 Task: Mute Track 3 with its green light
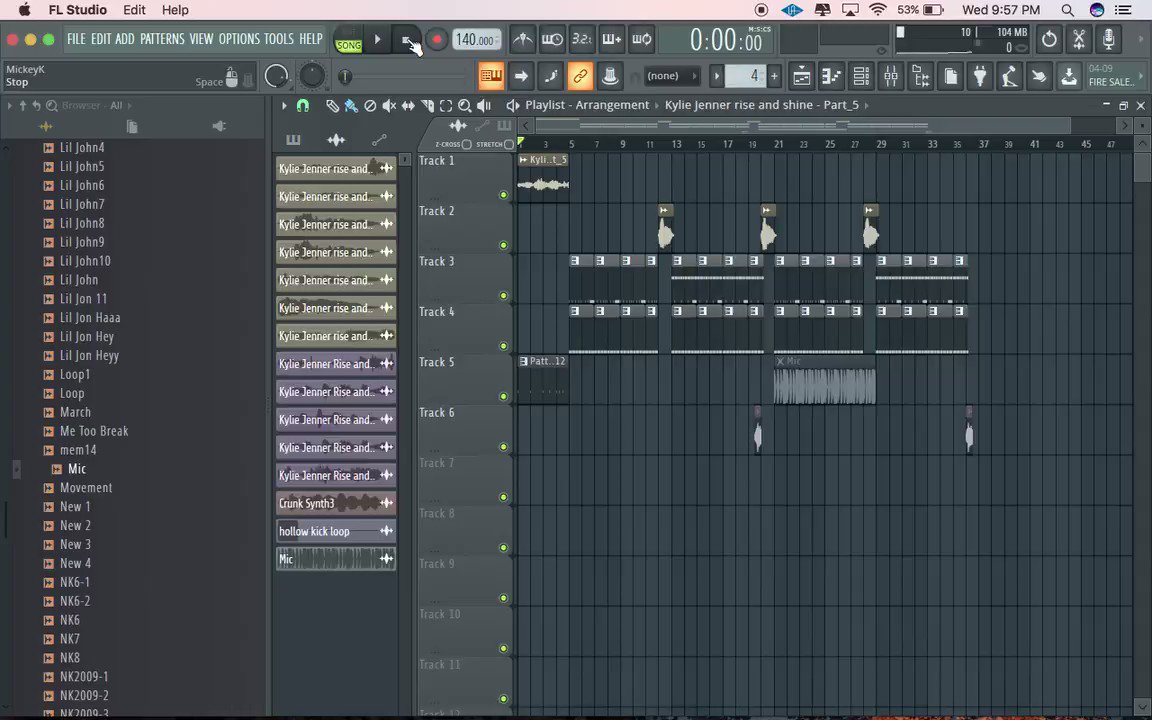(503, 296)
